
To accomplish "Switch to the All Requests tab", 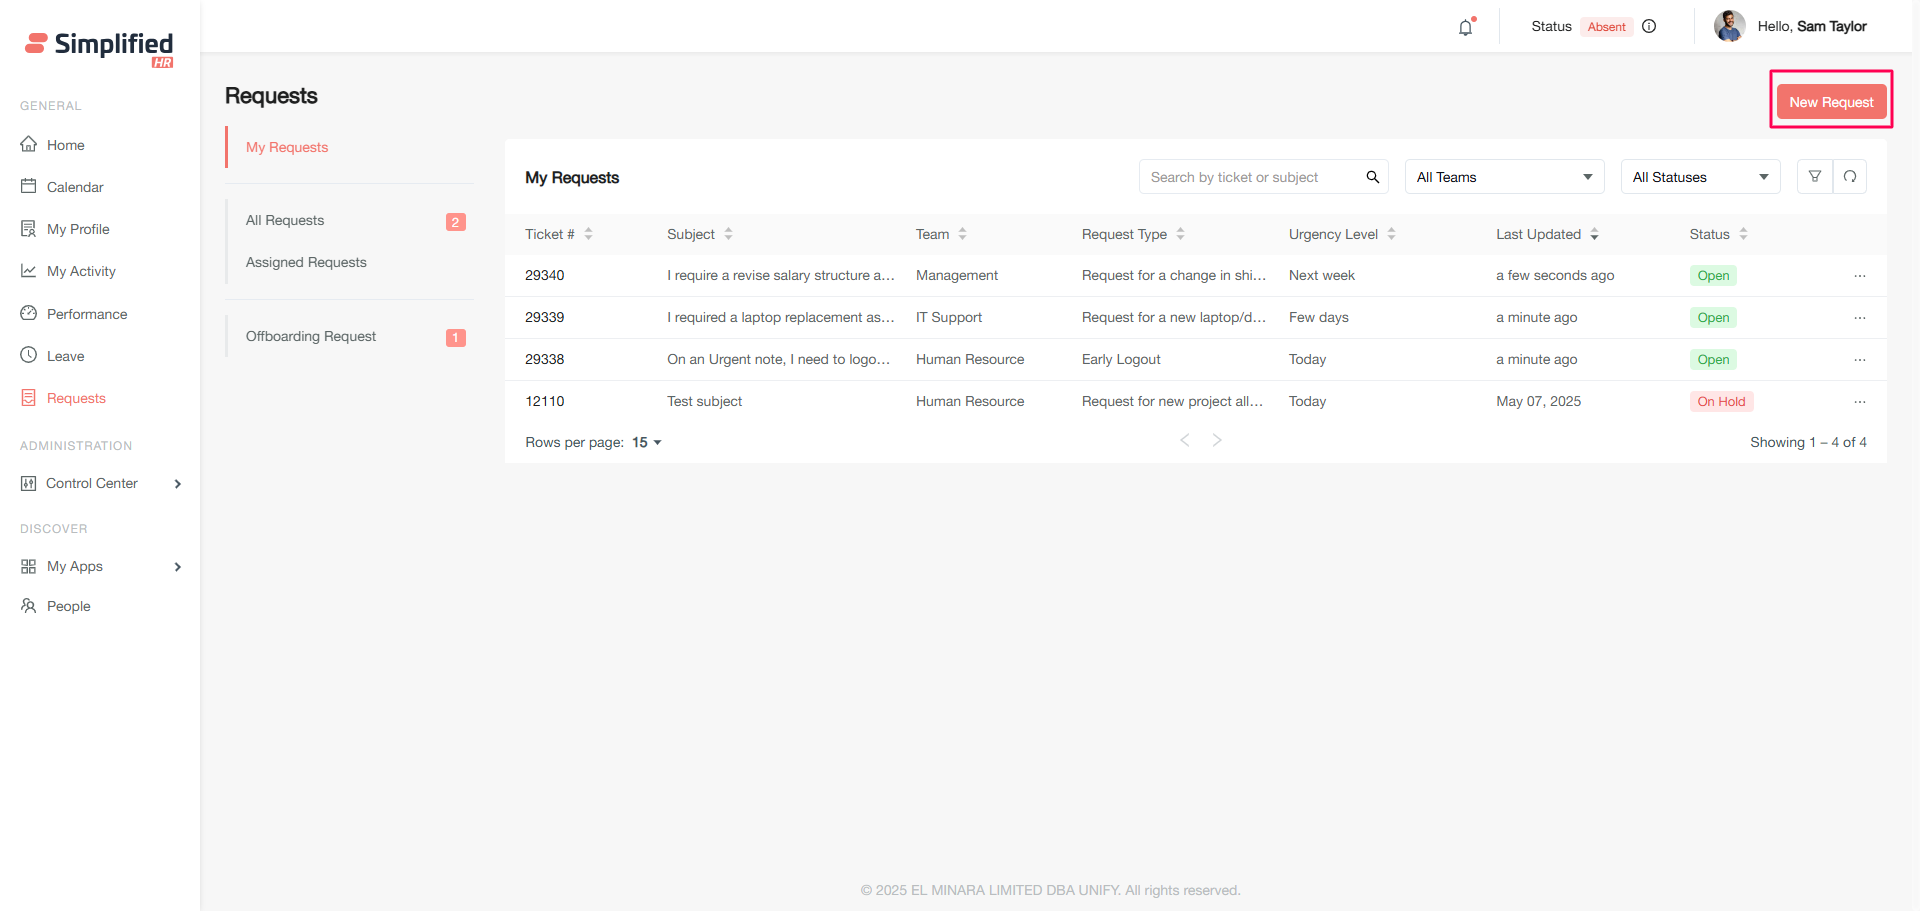I will [x=285, y=220].
